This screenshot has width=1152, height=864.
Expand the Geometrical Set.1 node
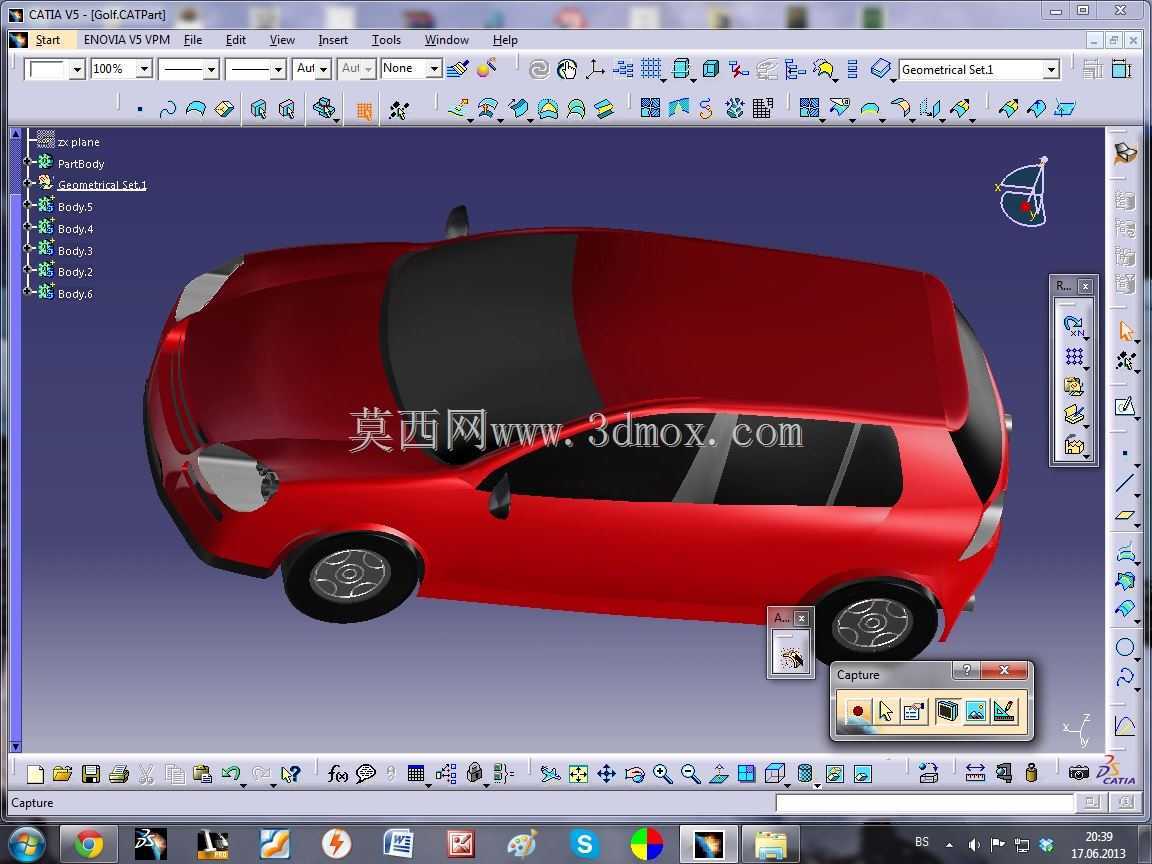(x=26, y=183)
